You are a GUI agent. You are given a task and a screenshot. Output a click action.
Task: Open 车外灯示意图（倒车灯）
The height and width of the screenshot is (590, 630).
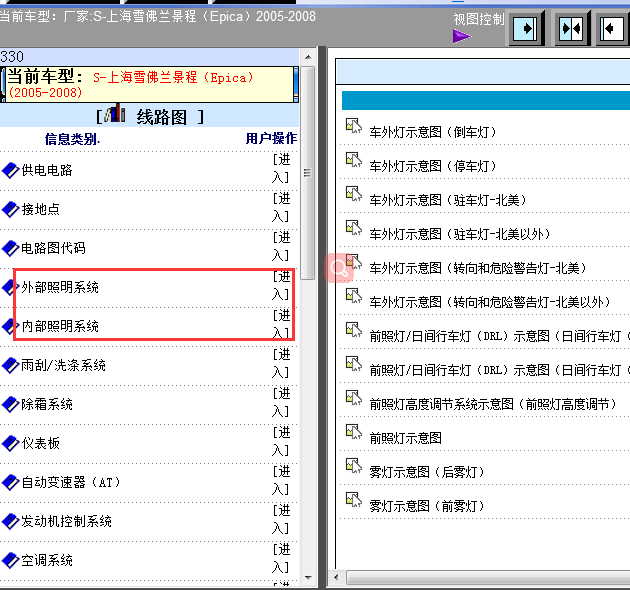[x=433, y=132]
